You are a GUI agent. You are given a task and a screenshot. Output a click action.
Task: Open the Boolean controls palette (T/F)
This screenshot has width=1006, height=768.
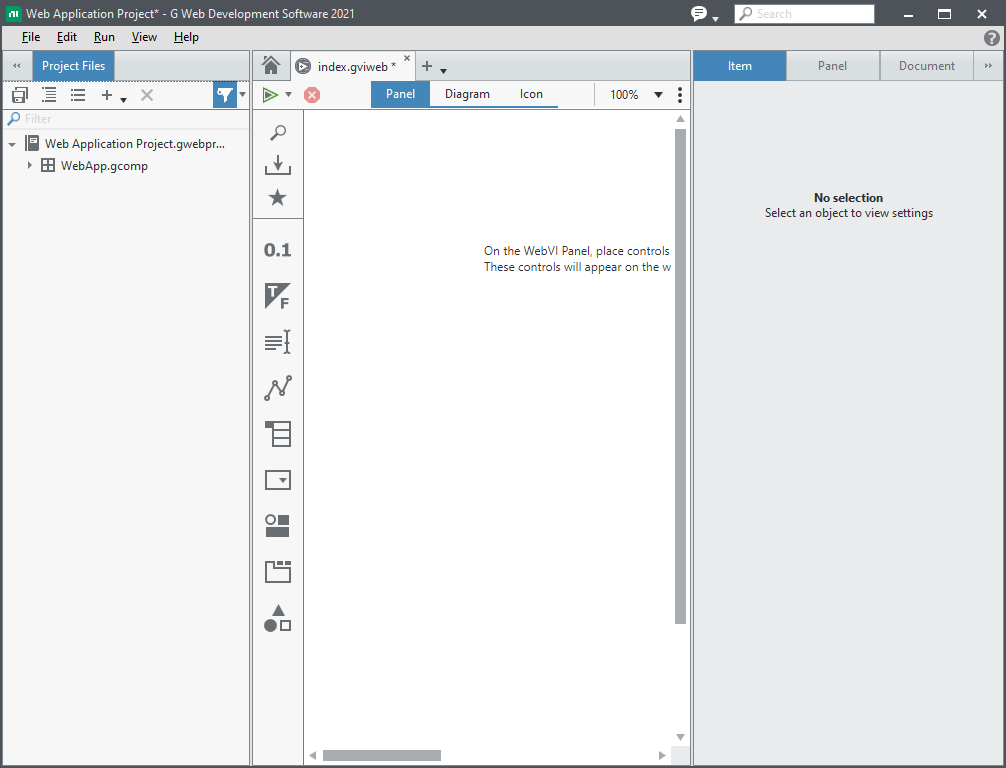pyautogui.click(x=278, y=296)
